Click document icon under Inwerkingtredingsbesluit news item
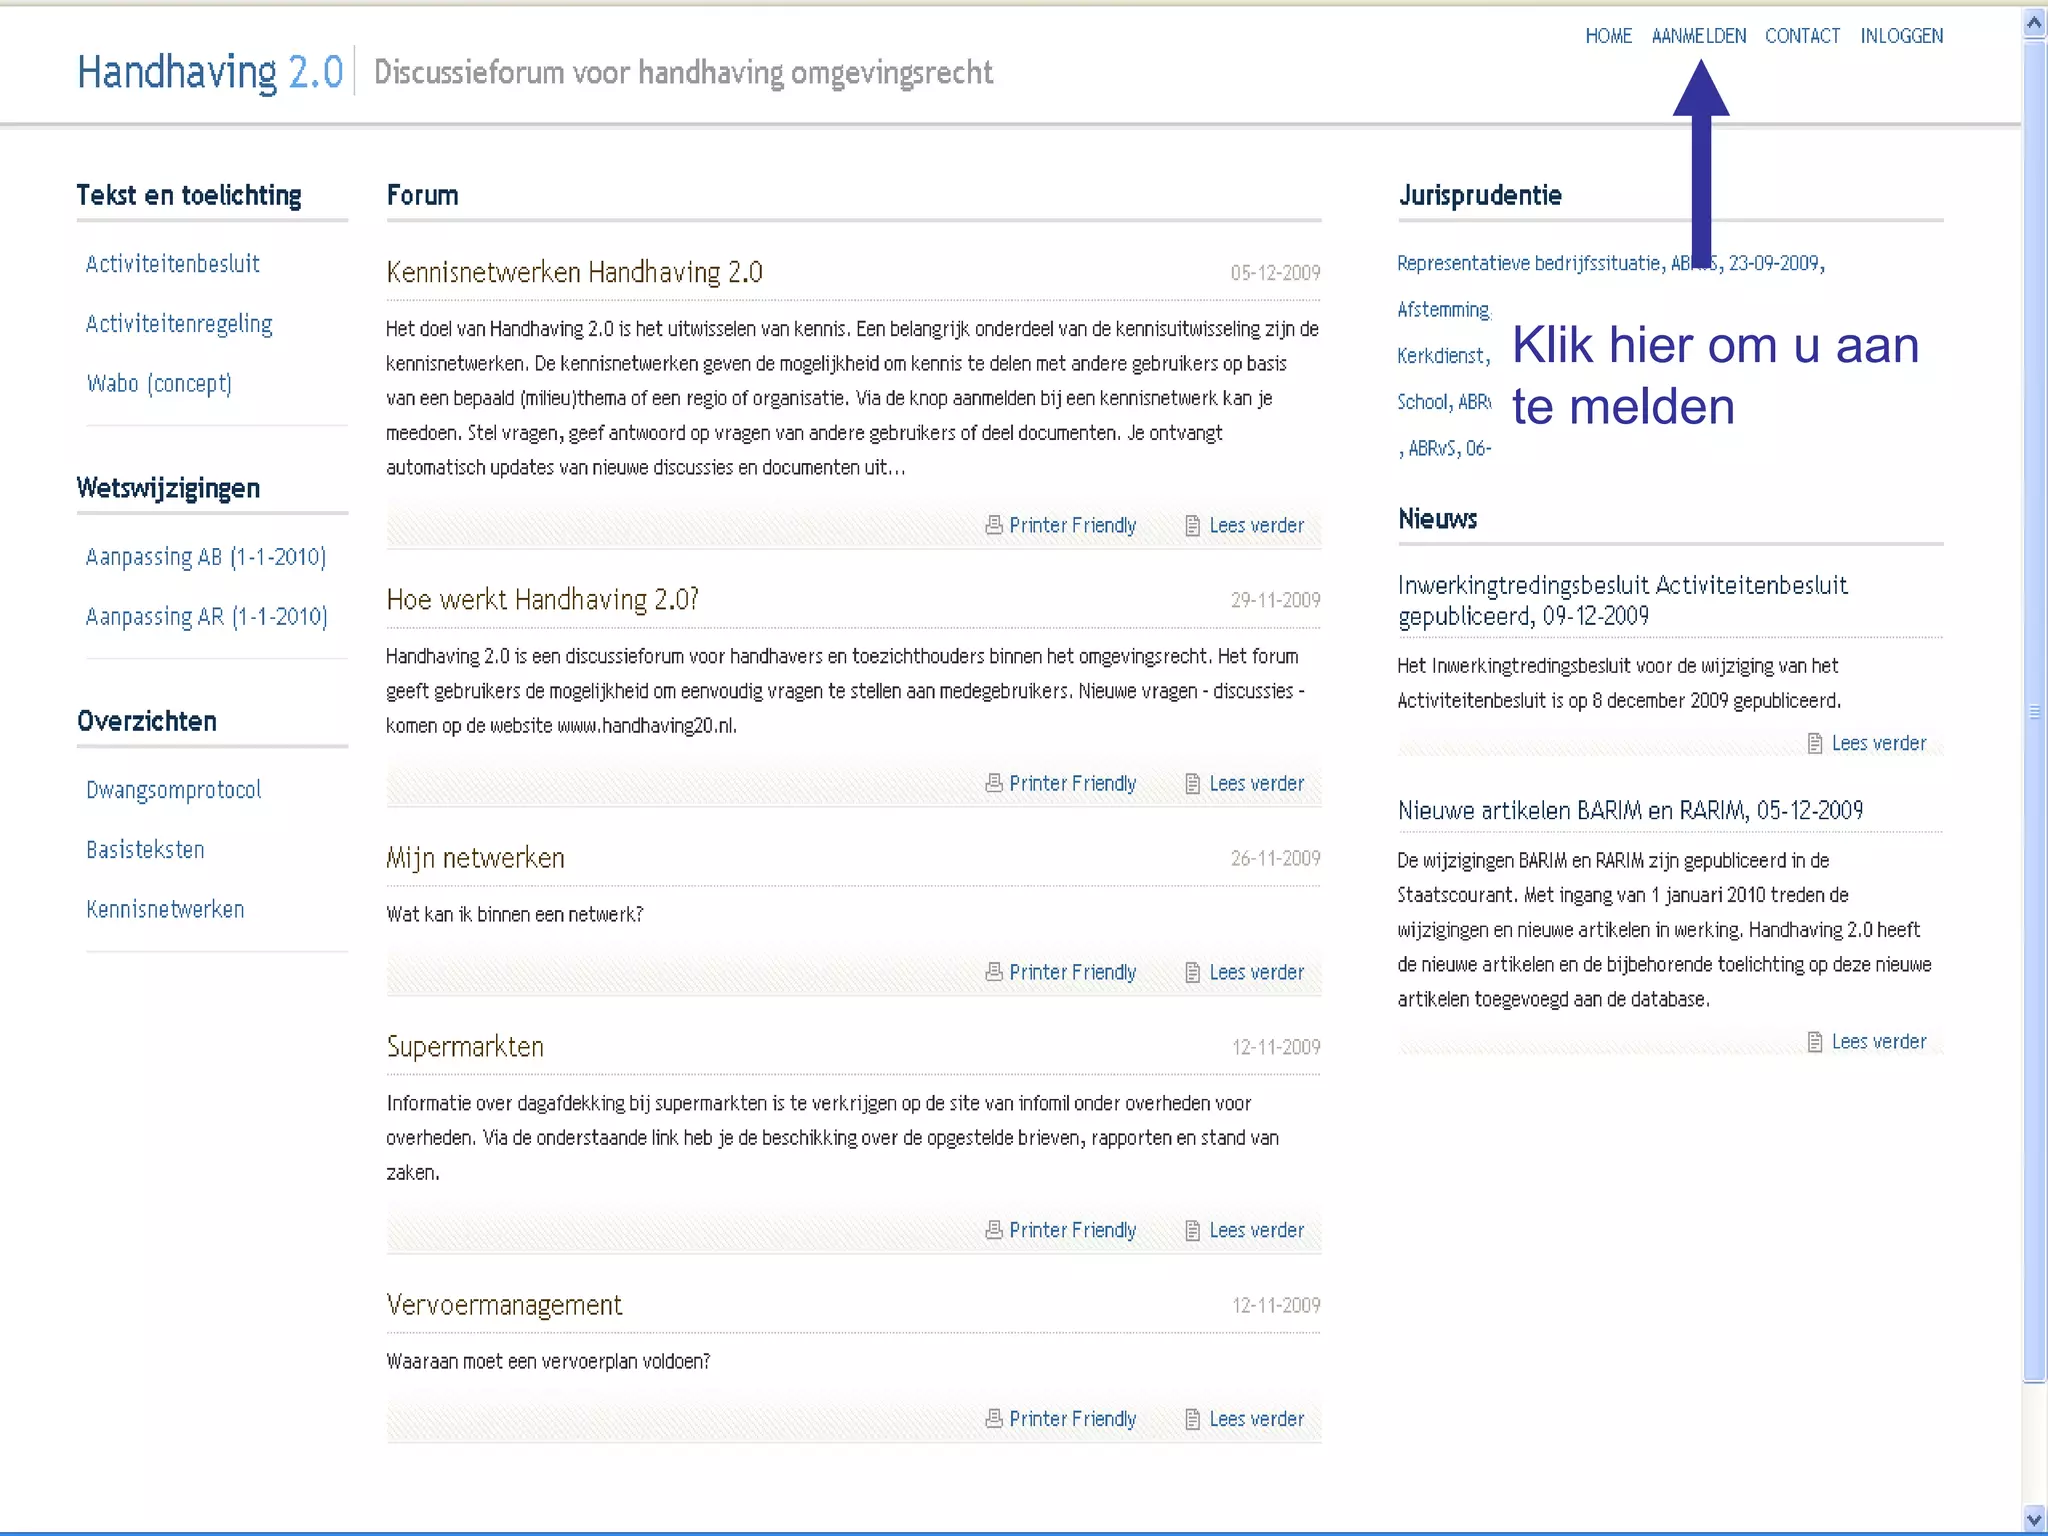 [1814, 743]
